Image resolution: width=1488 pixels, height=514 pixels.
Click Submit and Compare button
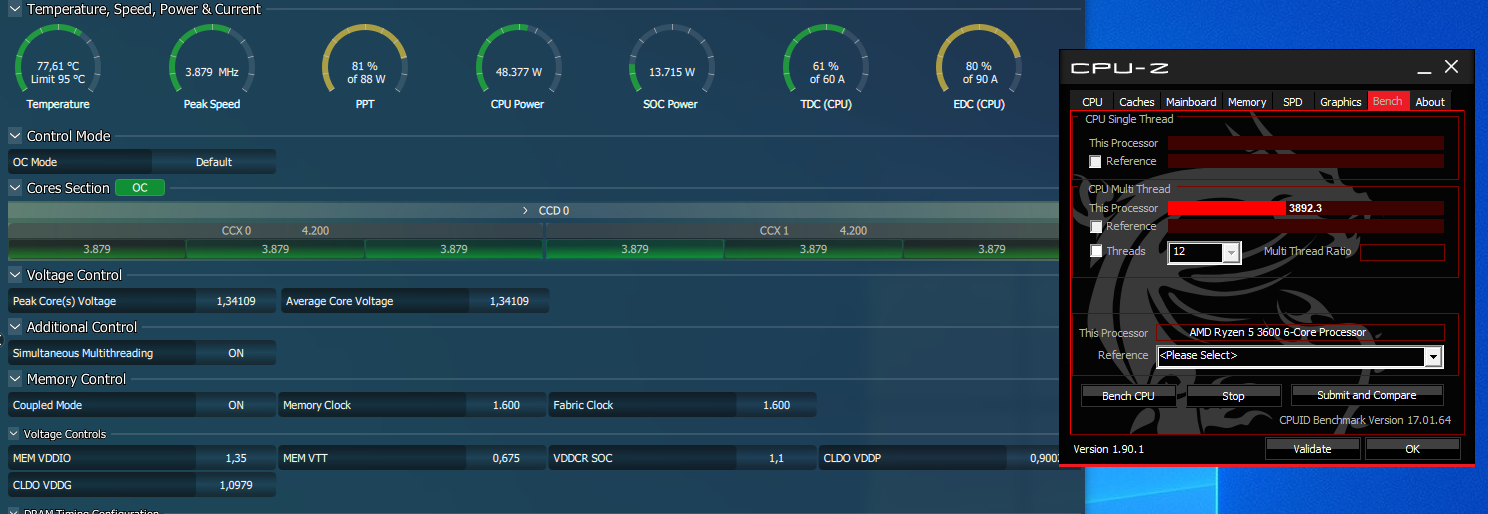coord(1367,395)
